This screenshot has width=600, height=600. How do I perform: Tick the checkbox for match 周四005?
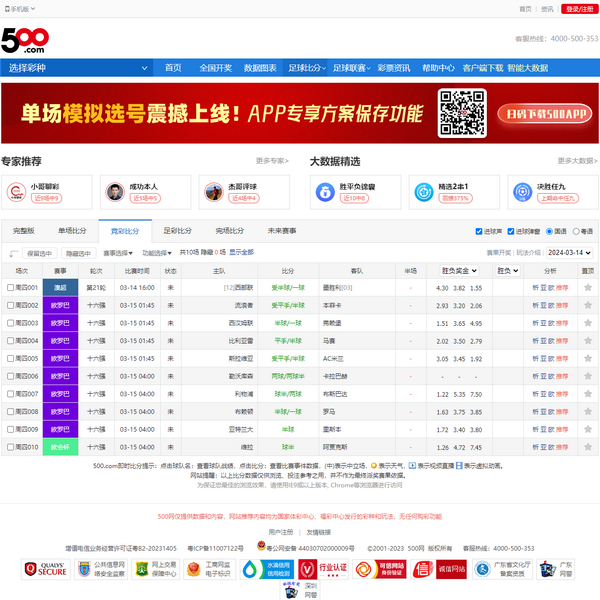click(10, 359)
